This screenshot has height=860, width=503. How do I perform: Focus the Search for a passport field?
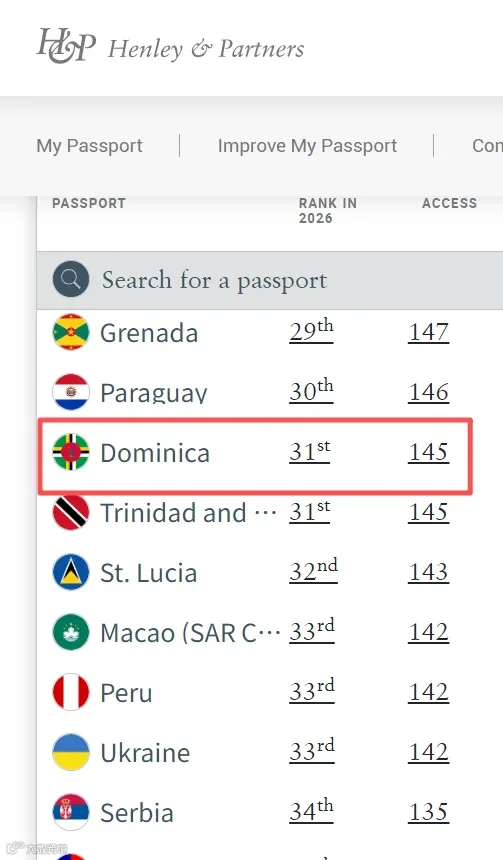pyautogui.click(x=270, y=280)
